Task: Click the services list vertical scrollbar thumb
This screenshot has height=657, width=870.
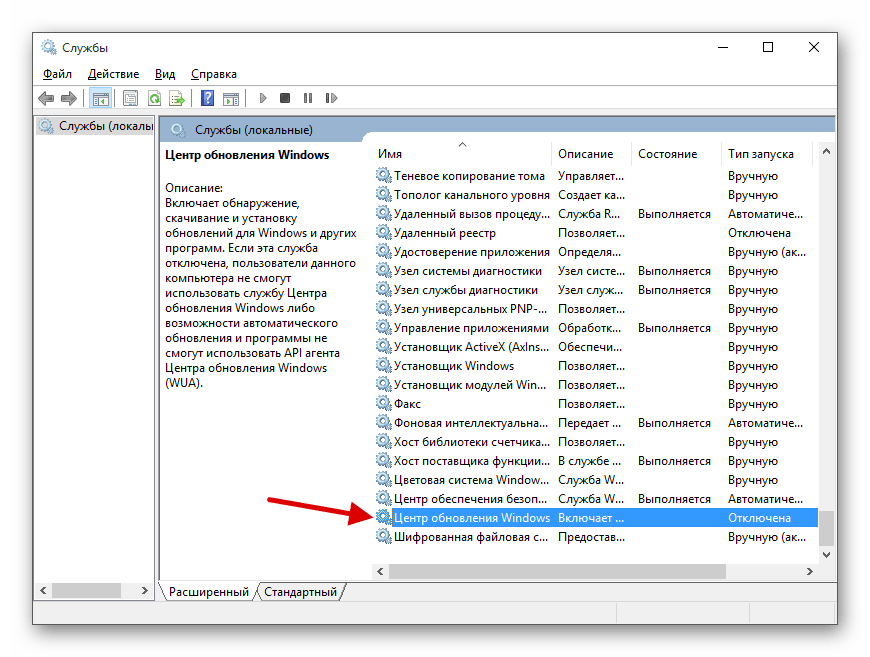Action: (x=825, y=526)
